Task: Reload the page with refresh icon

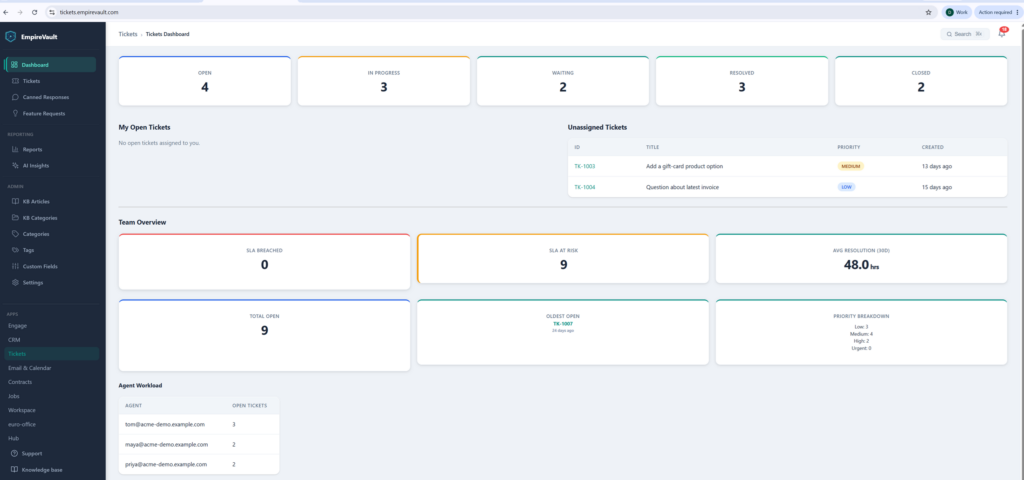Action: click(35, 12)
